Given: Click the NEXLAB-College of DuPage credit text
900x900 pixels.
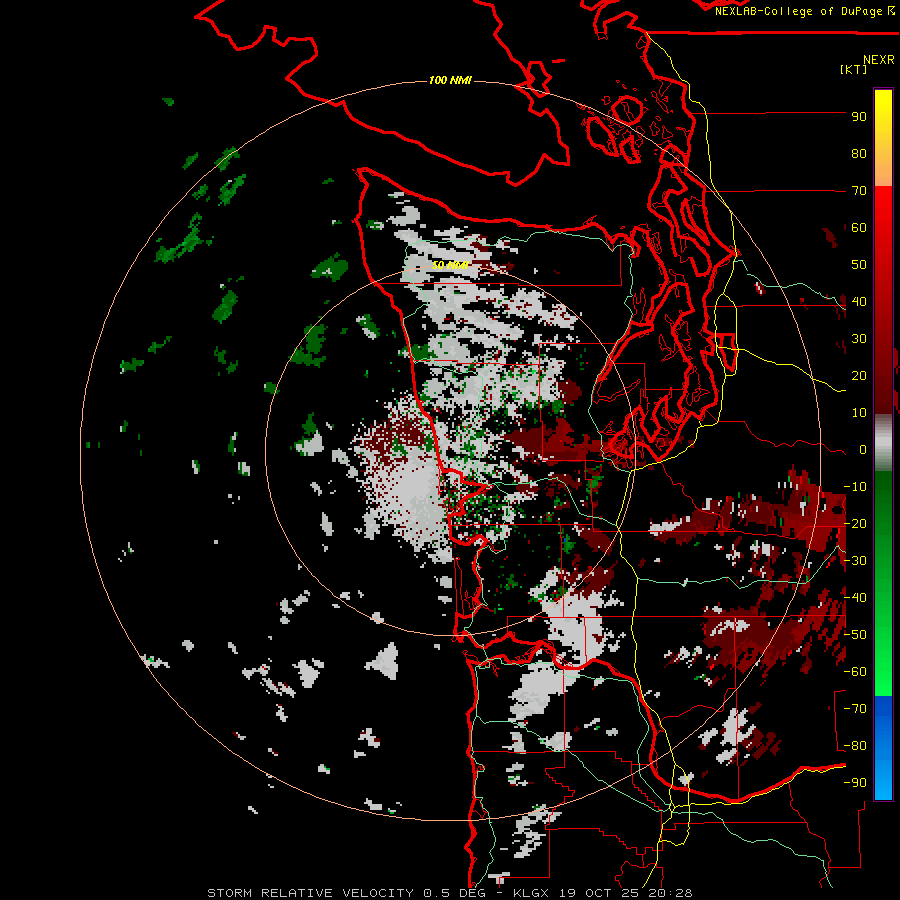Looking at the screenshot, I should (x=800, y=11).
